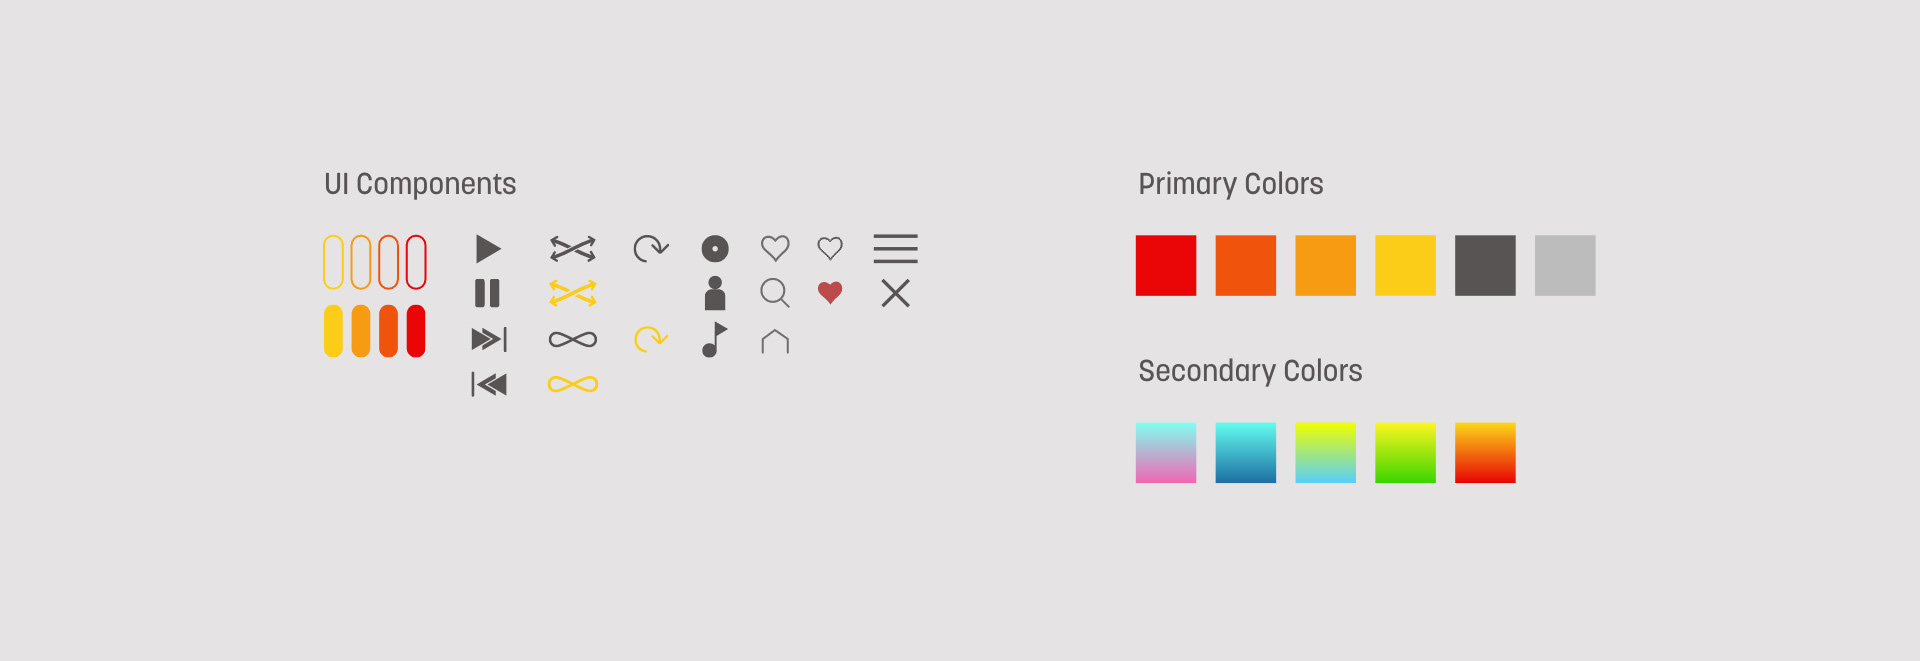The image size is (1920, 661).
Task: Click the gray circular repeat arrow
Action: [x=651, y=248]
